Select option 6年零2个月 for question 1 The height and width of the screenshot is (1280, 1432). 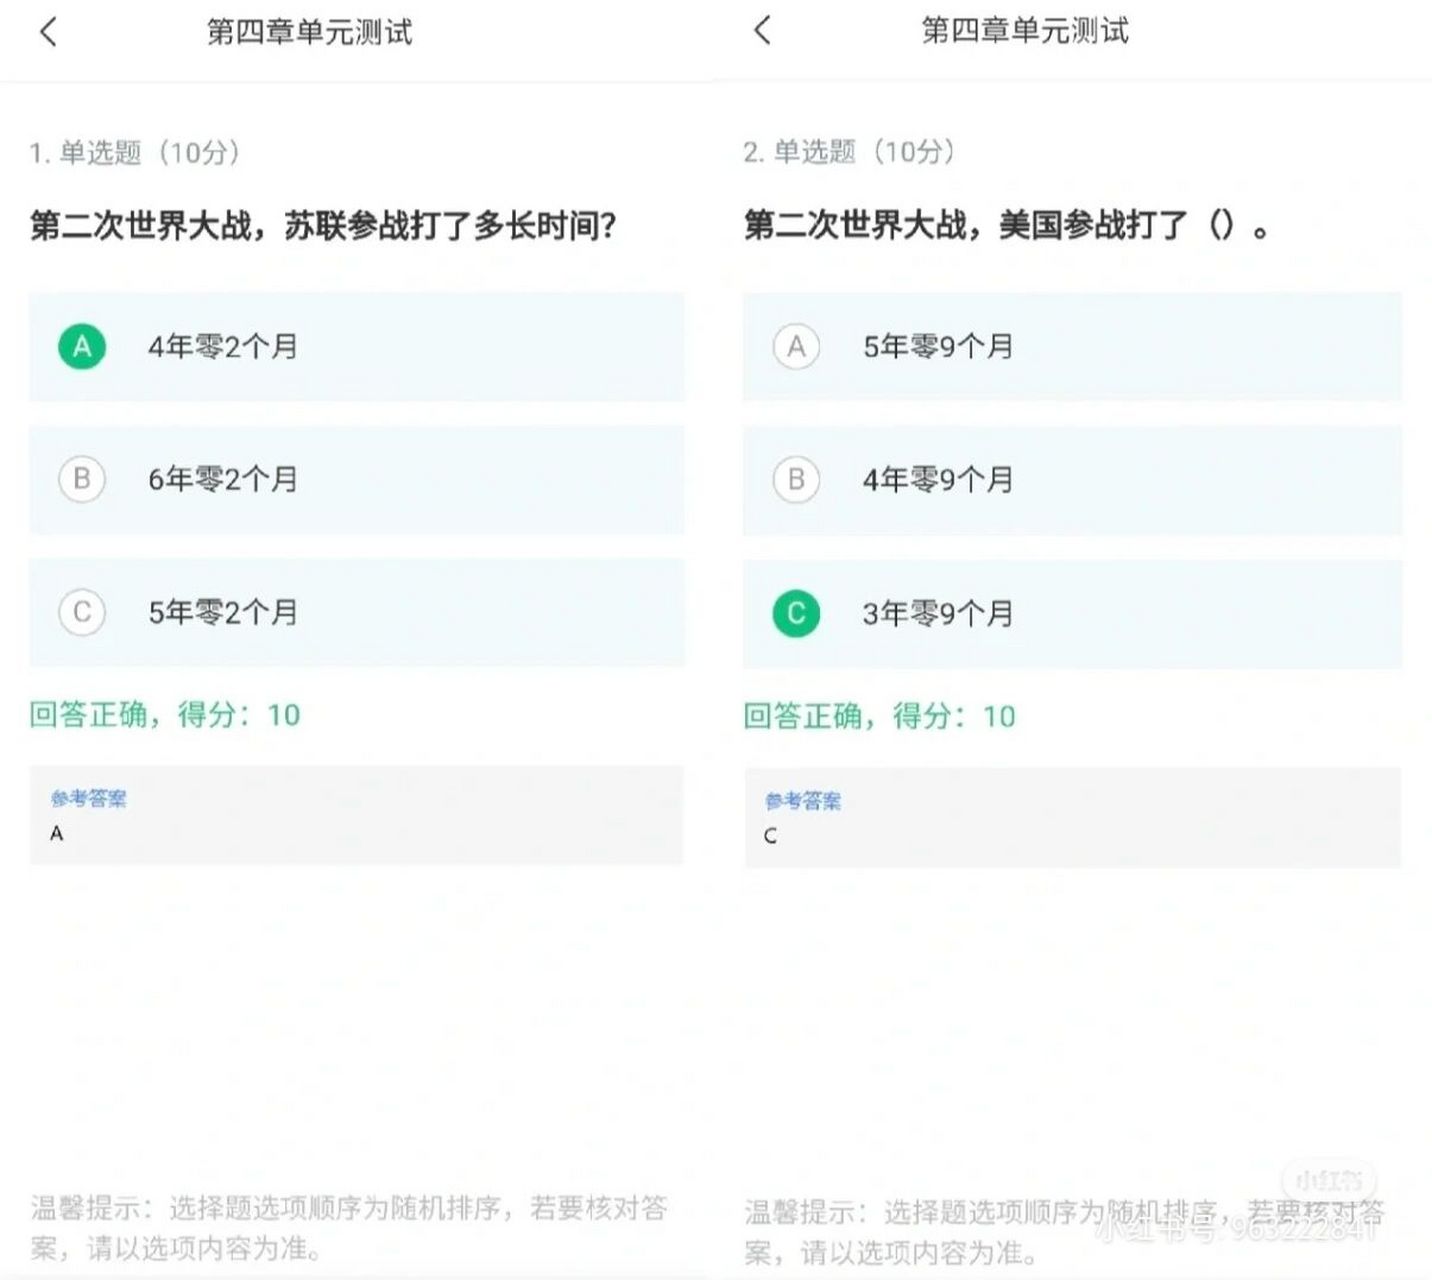tap(222, 480)
